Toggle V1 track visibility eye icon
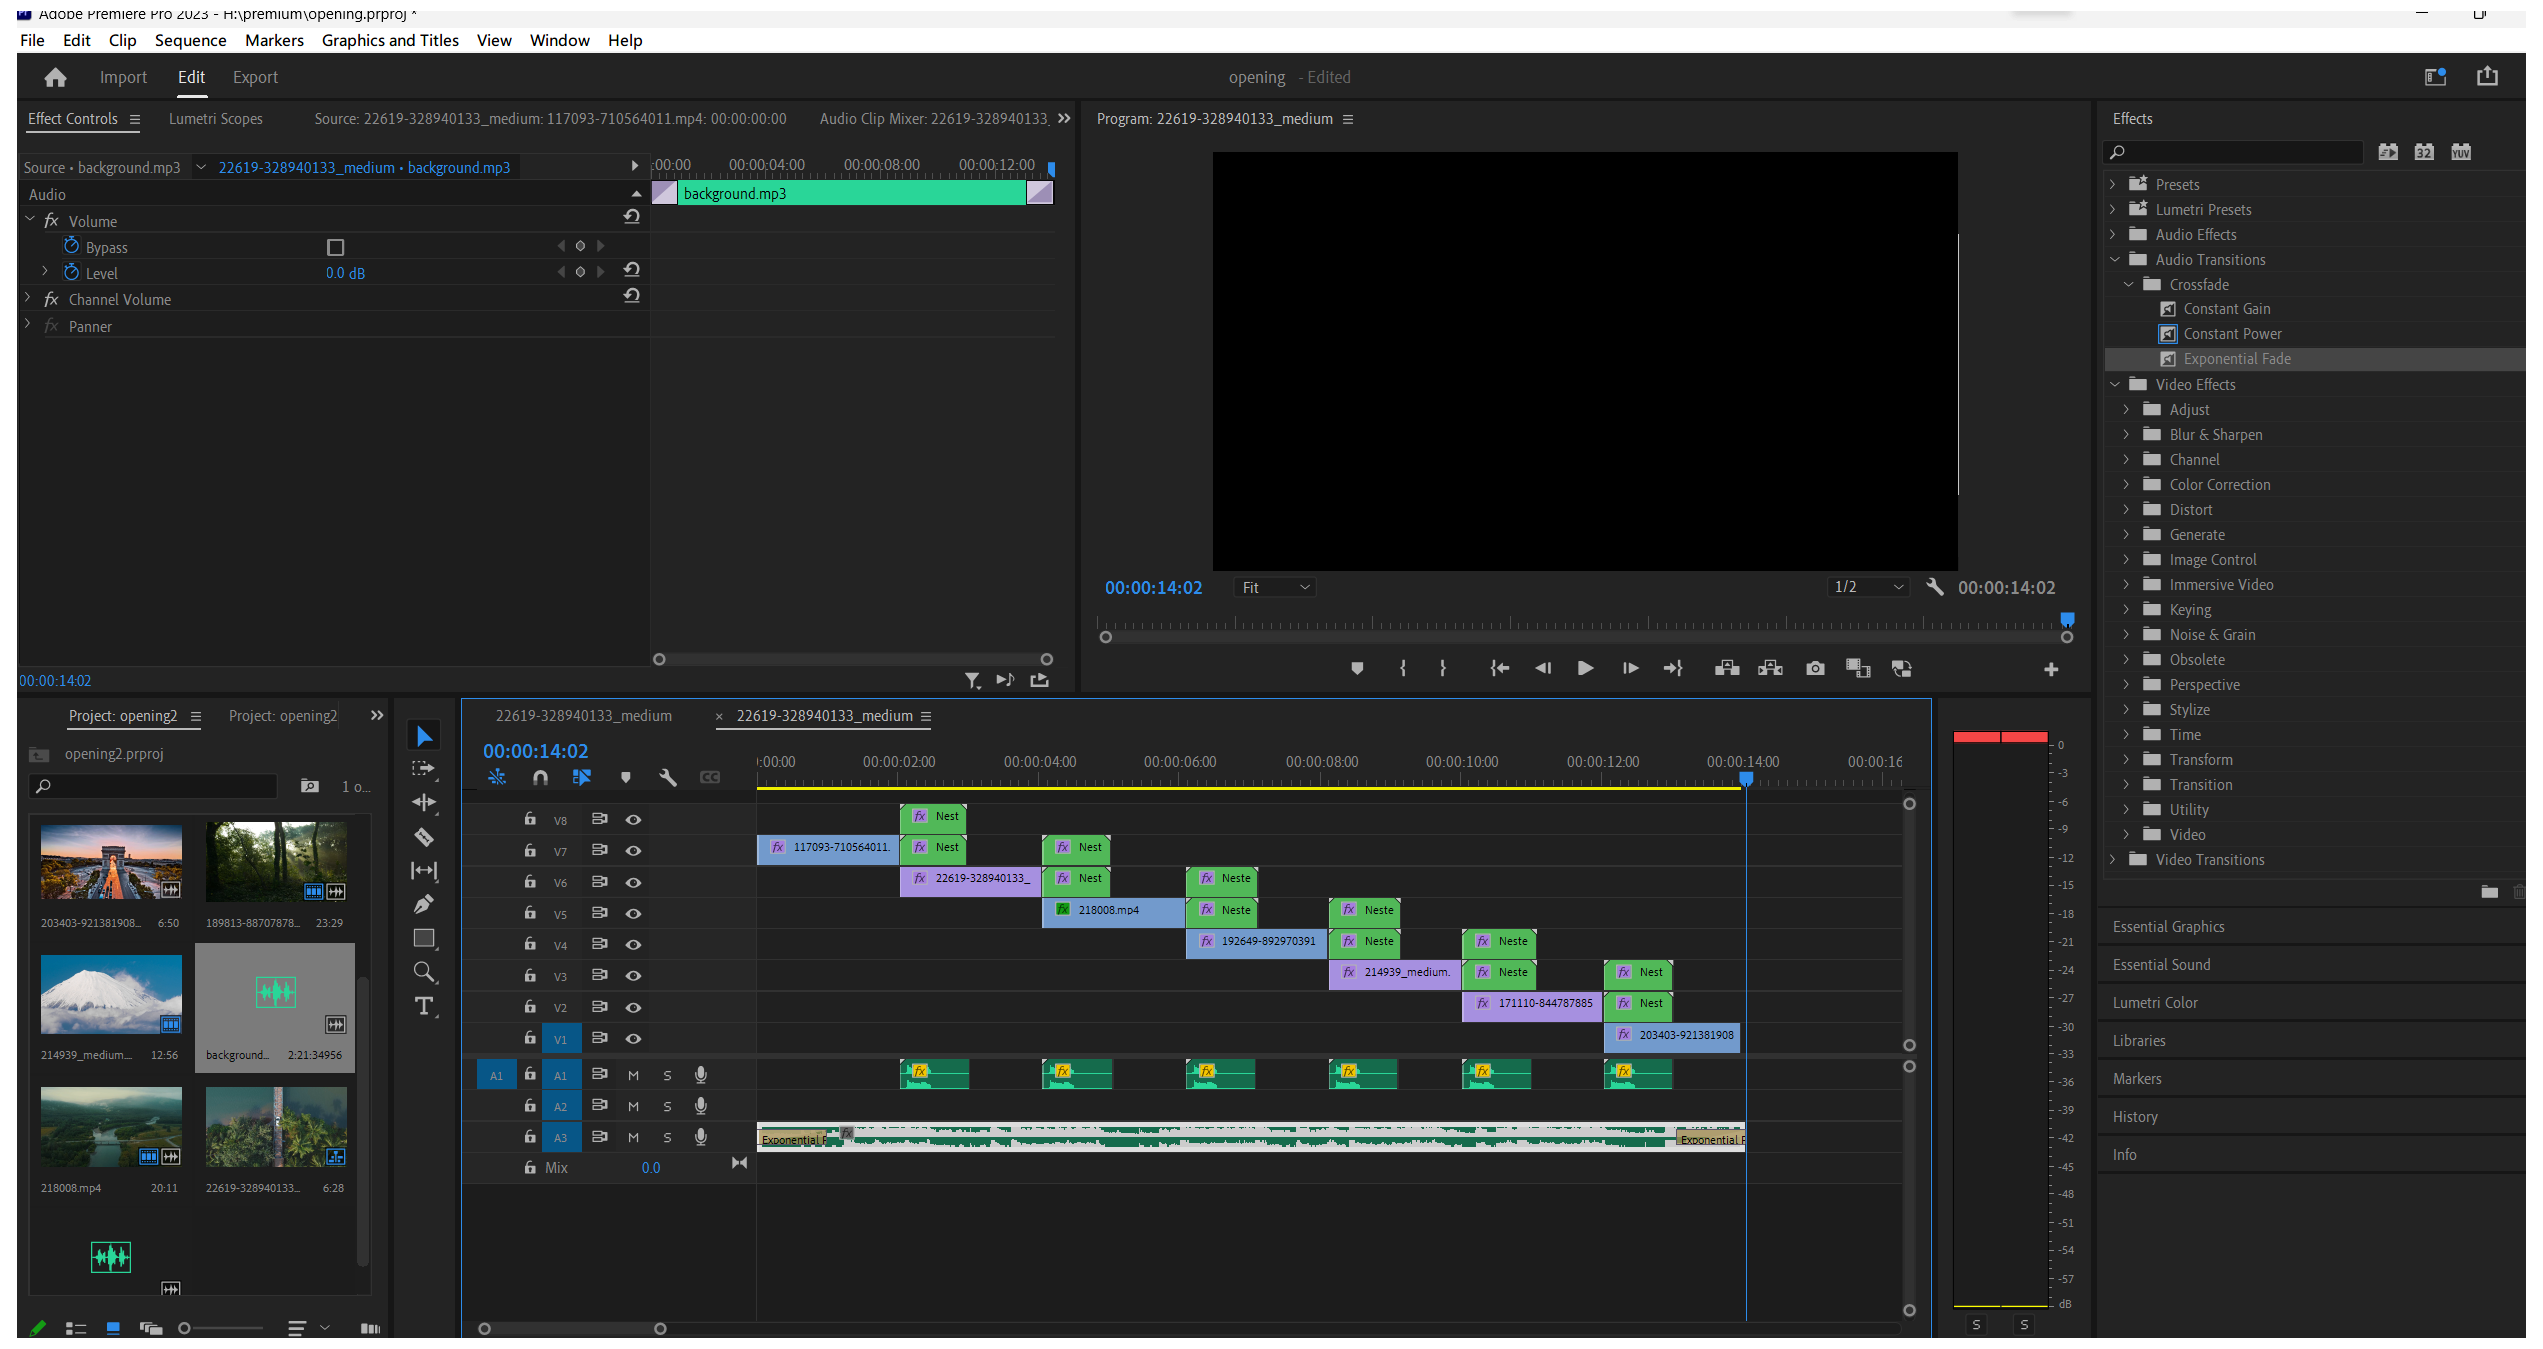 click(x=634, y=1038)
